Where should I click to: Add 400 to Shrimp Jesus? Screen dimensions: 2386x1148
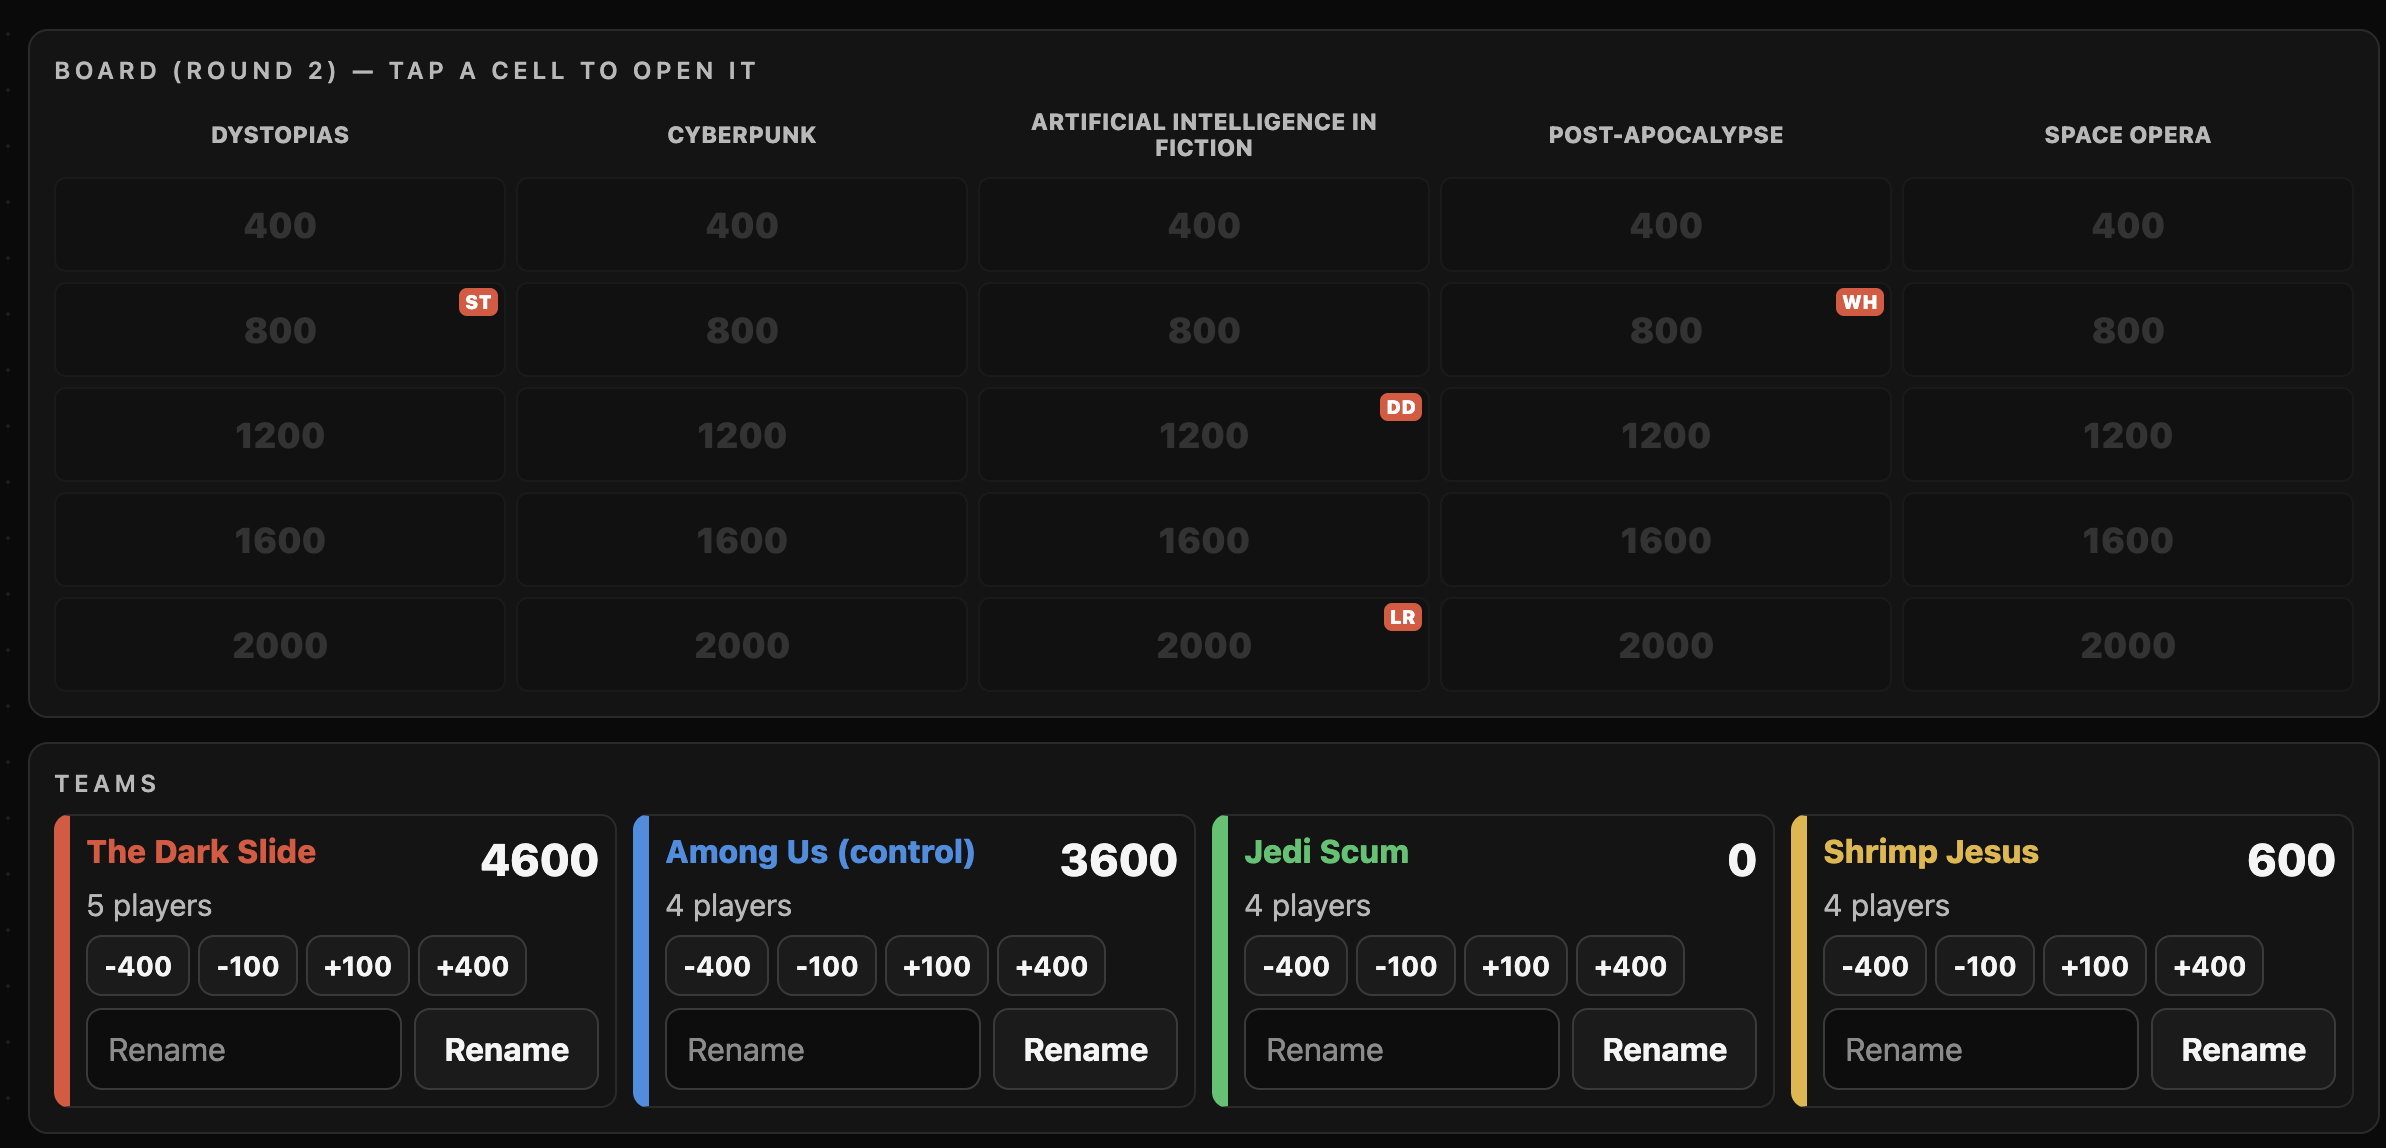click(2209, 966)
